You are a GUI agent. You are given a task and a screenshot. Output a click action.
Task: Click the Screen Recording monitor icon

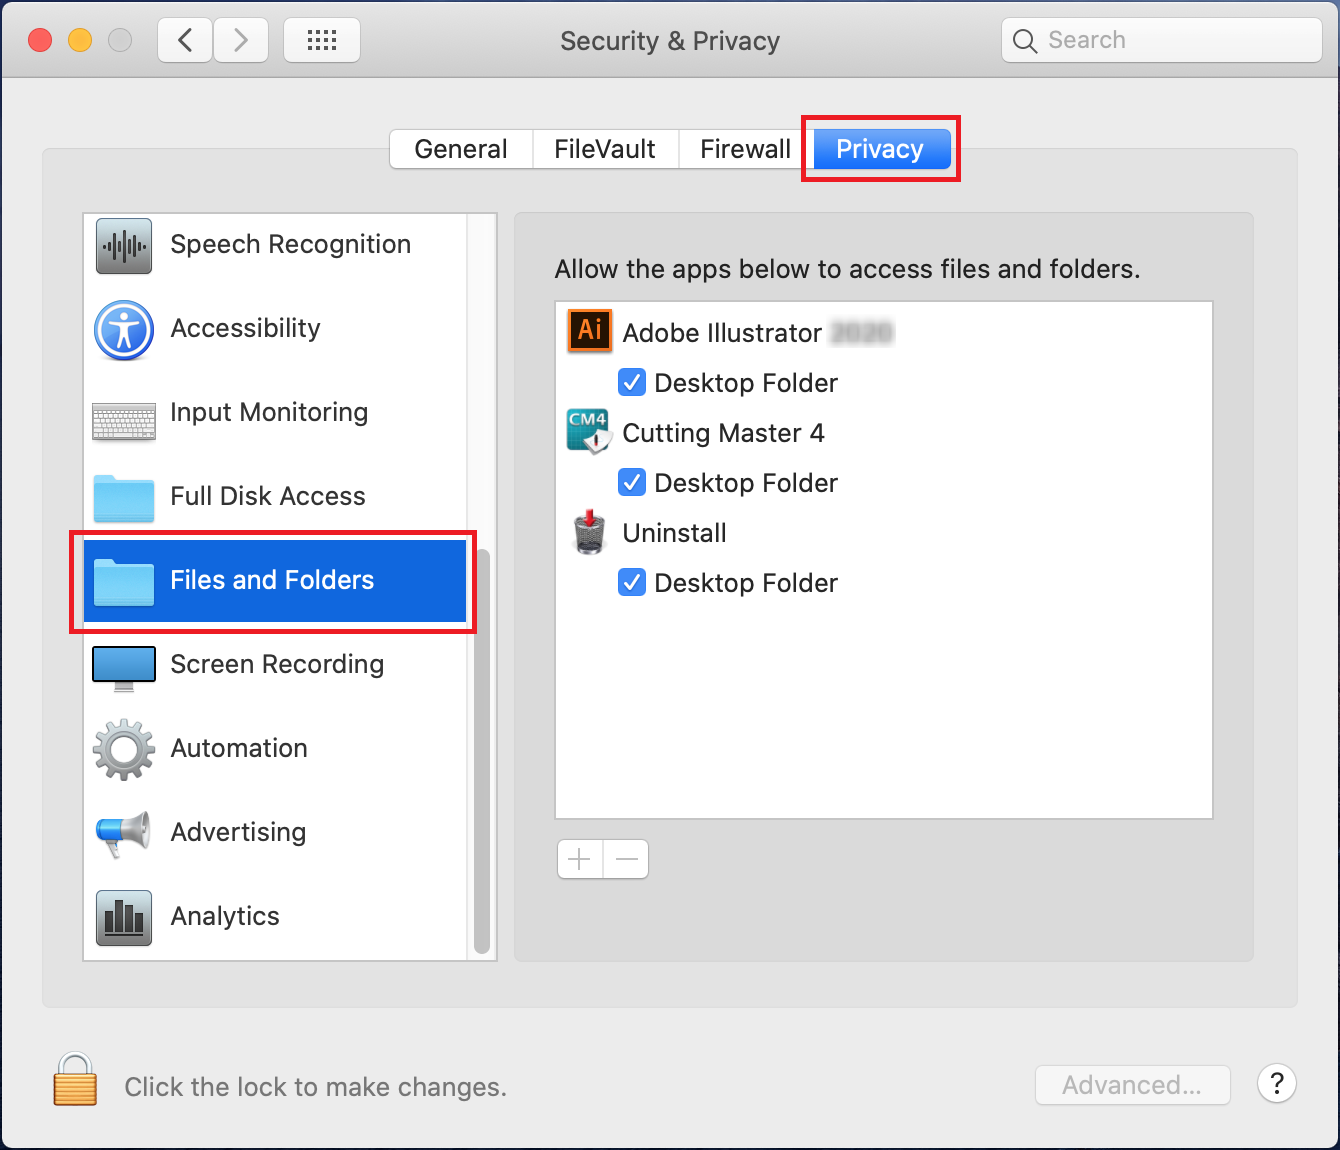[x=124, y=668]
